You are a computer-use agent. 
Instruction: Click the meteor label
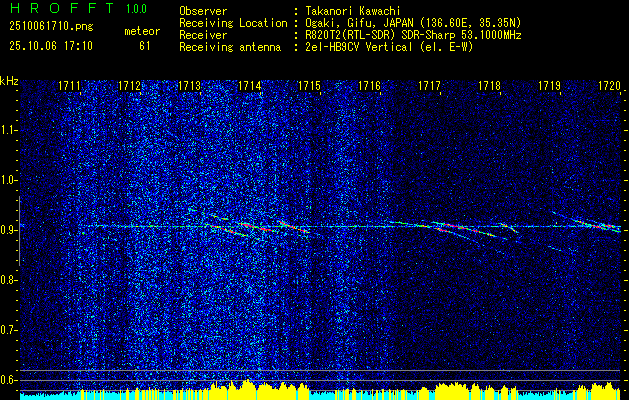point(142,31)
